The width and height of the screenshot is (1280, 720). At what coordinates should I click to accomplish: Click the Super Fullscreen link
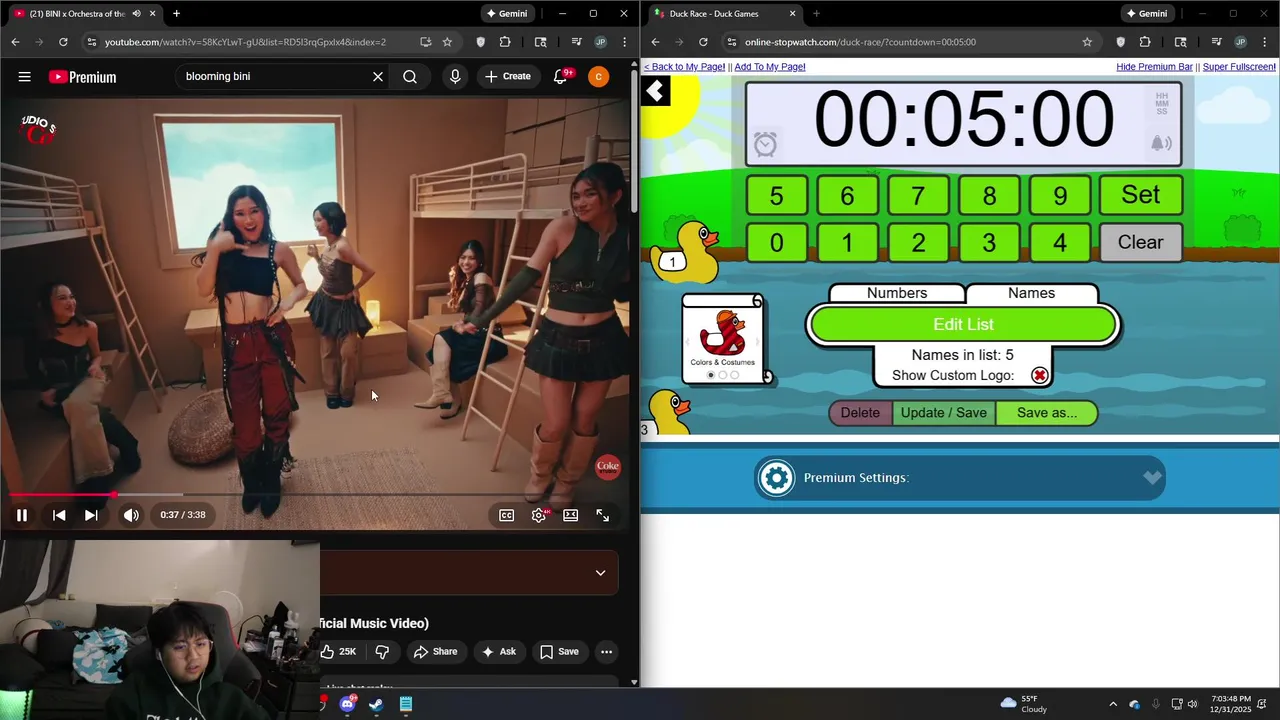1239,67
